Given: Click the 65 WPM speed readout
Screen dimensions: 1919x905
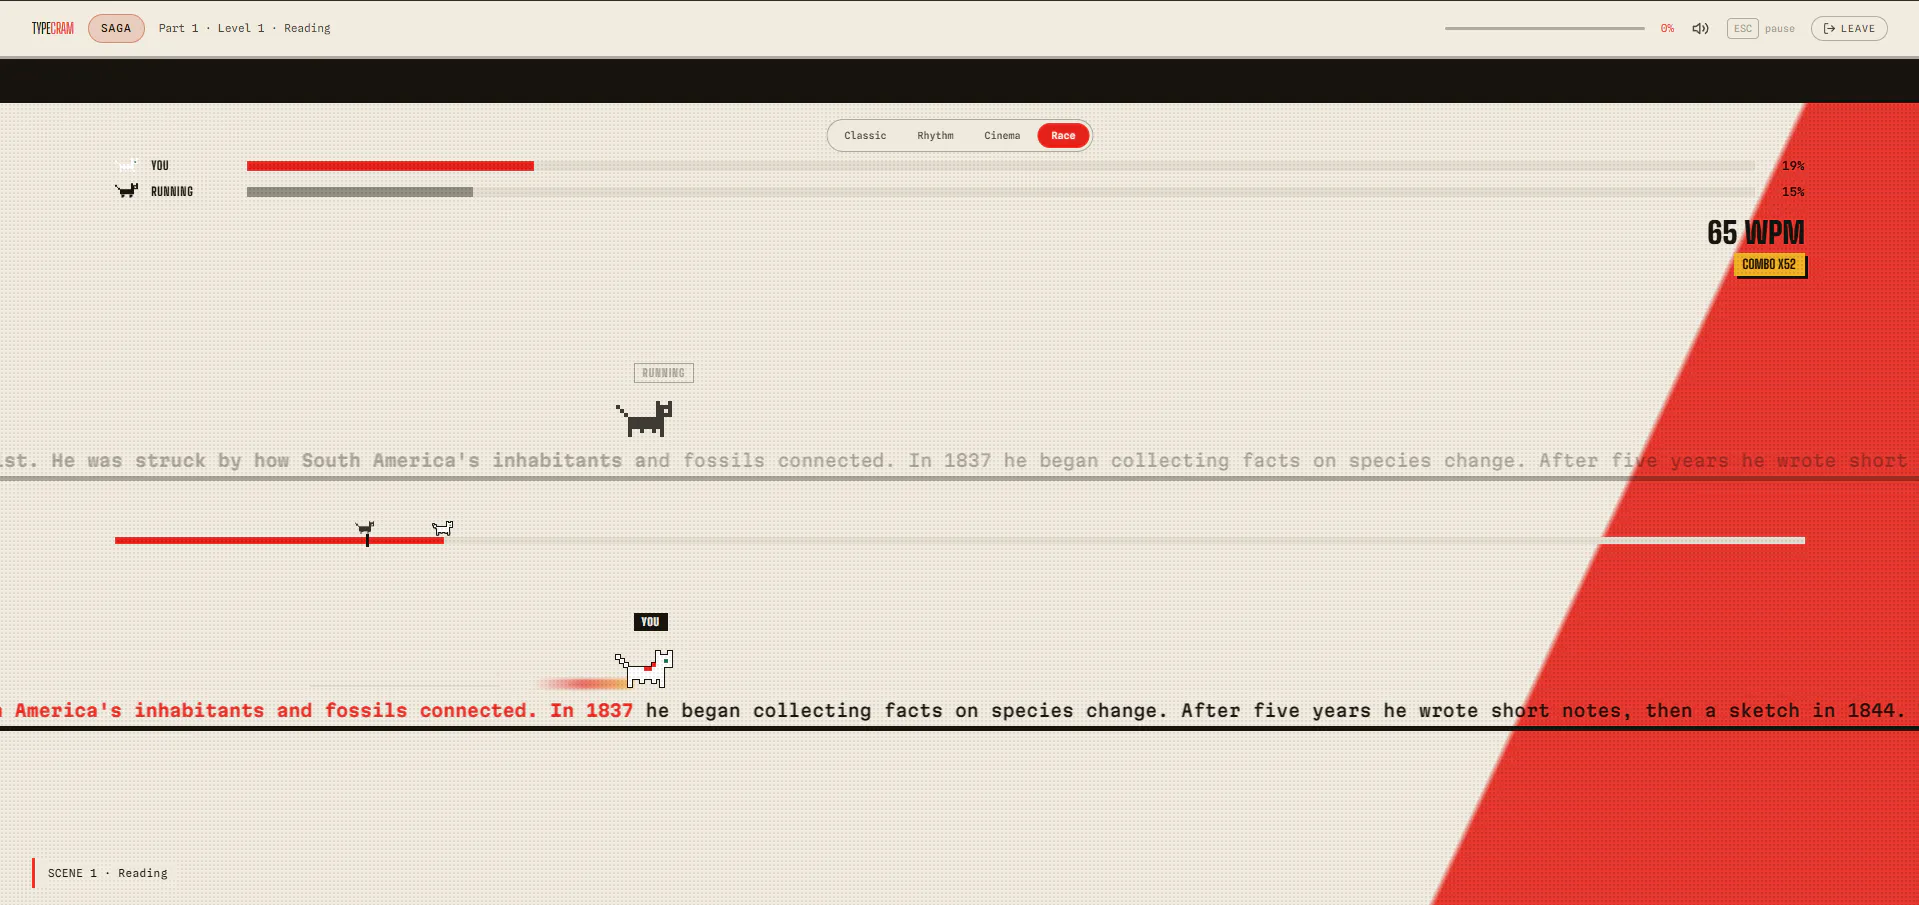Looking at the screenshot, I should coord(1755,233).
